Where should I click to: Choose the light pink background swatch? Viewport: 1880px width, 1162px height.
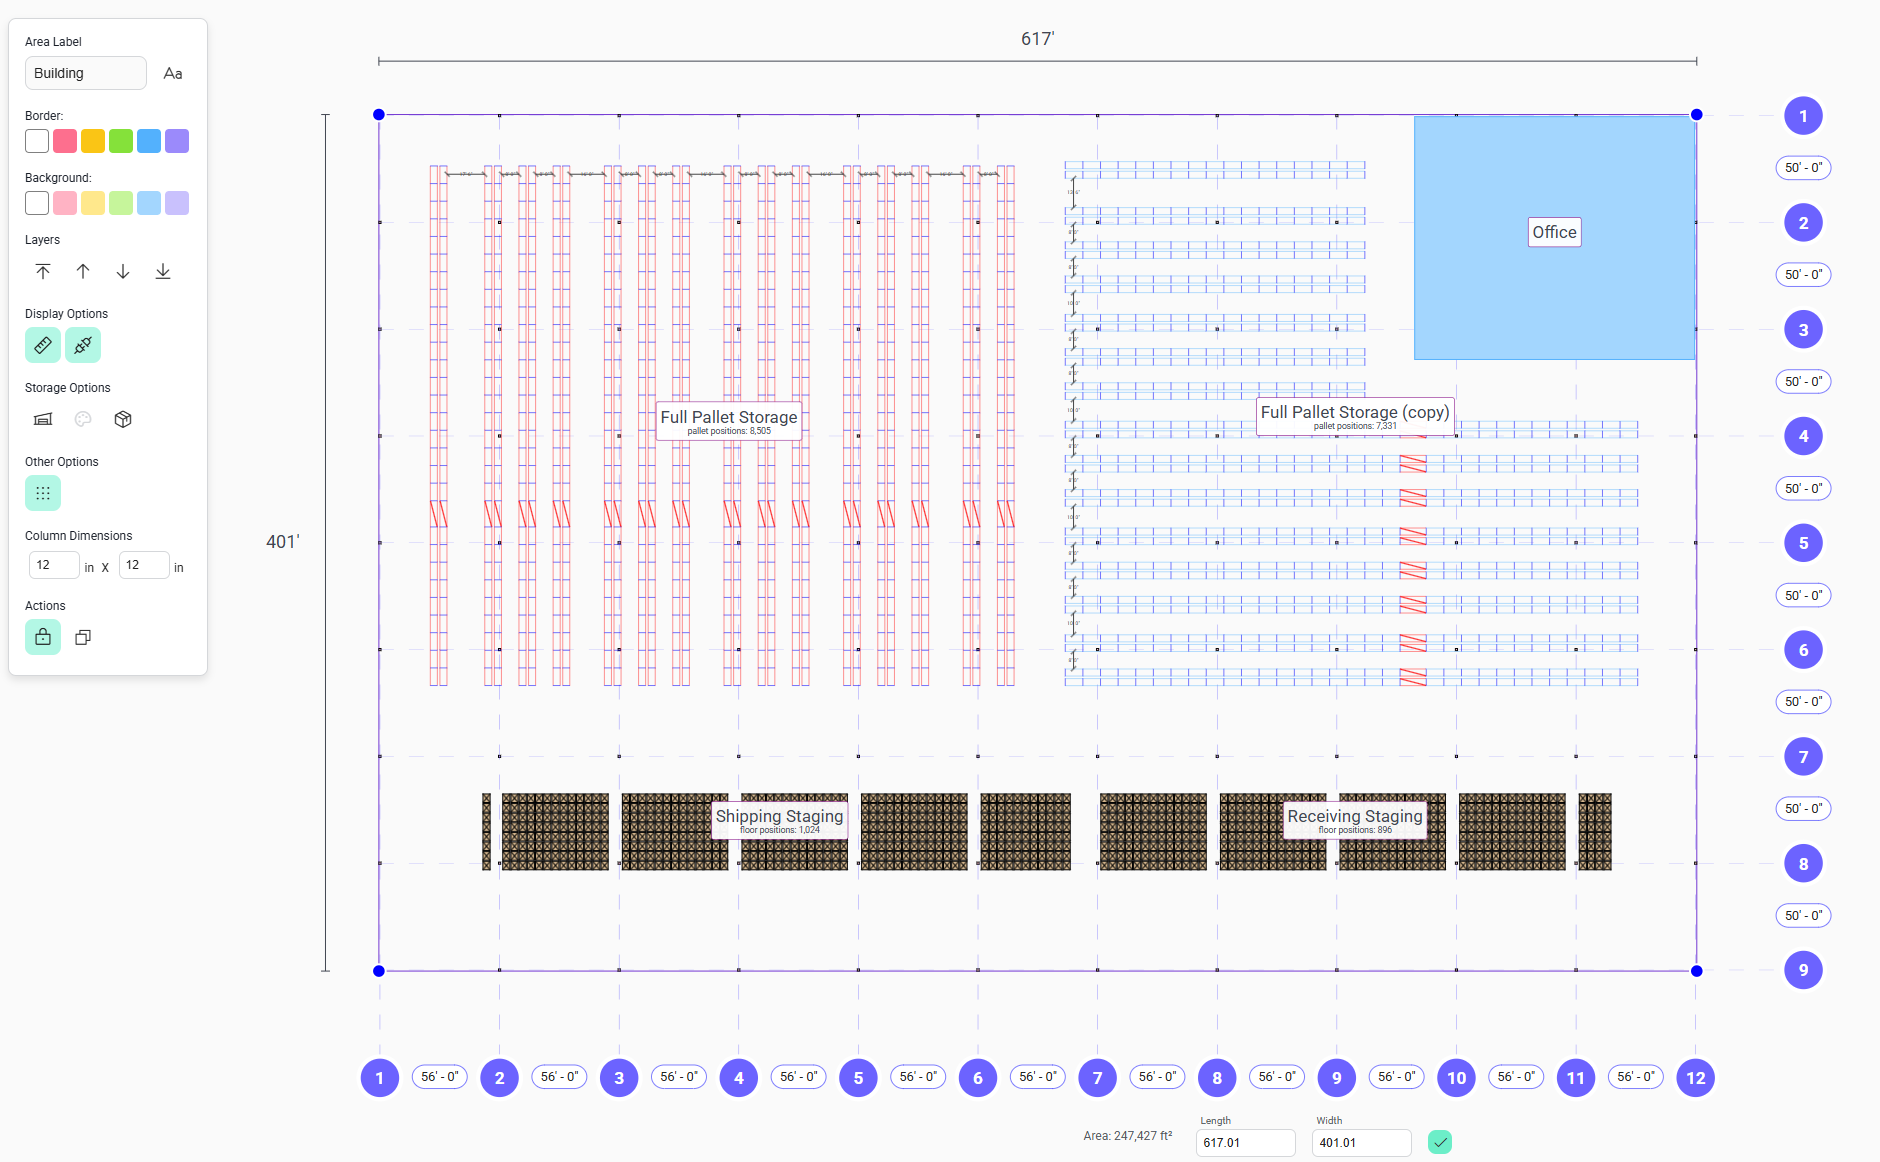[x=65, y=204]
